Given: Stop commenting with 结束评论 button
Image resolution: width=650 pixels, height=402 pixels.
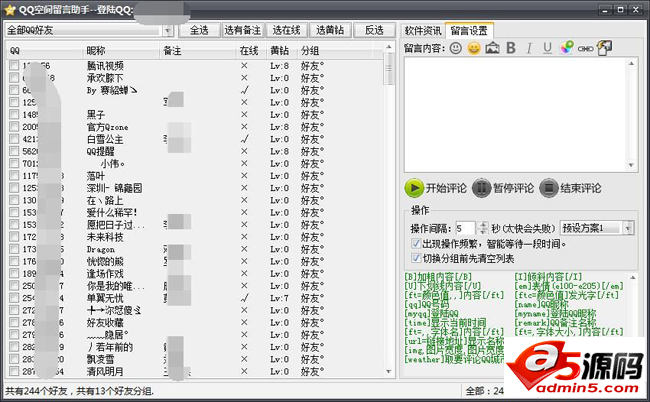Looking at the screenshot, I should (x=570, y=188).
